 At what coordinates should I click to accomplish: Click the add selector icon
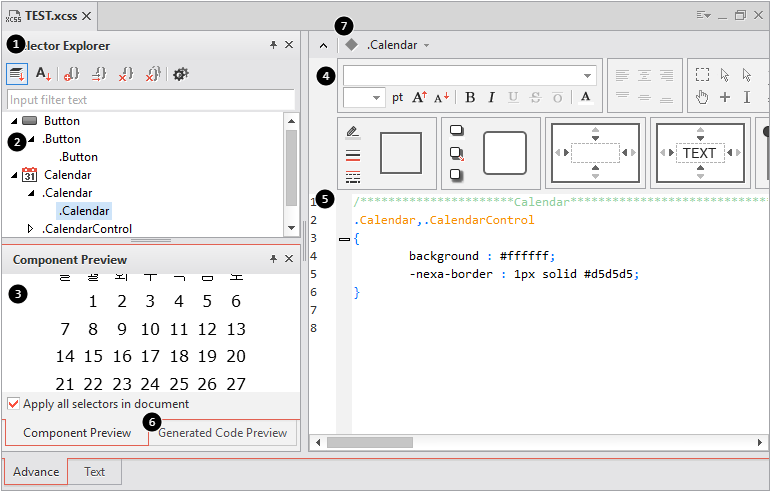(72, 74)
